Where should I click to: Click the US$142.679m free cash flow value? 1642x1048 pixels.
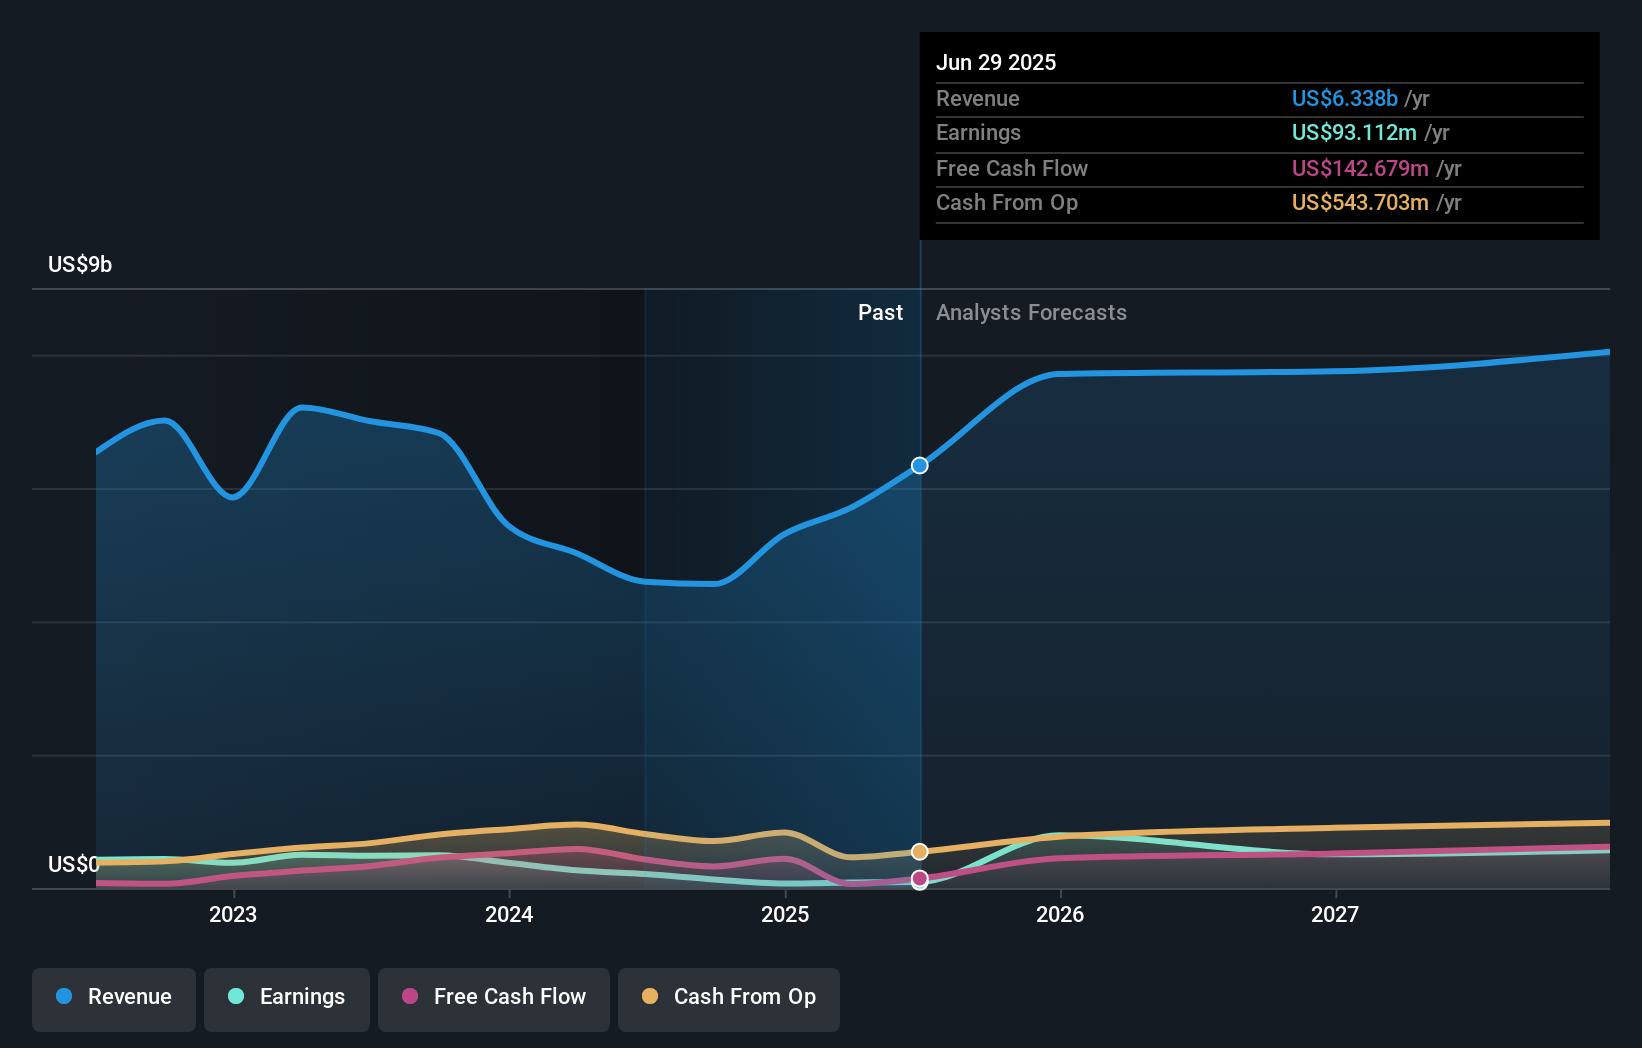1360,168
